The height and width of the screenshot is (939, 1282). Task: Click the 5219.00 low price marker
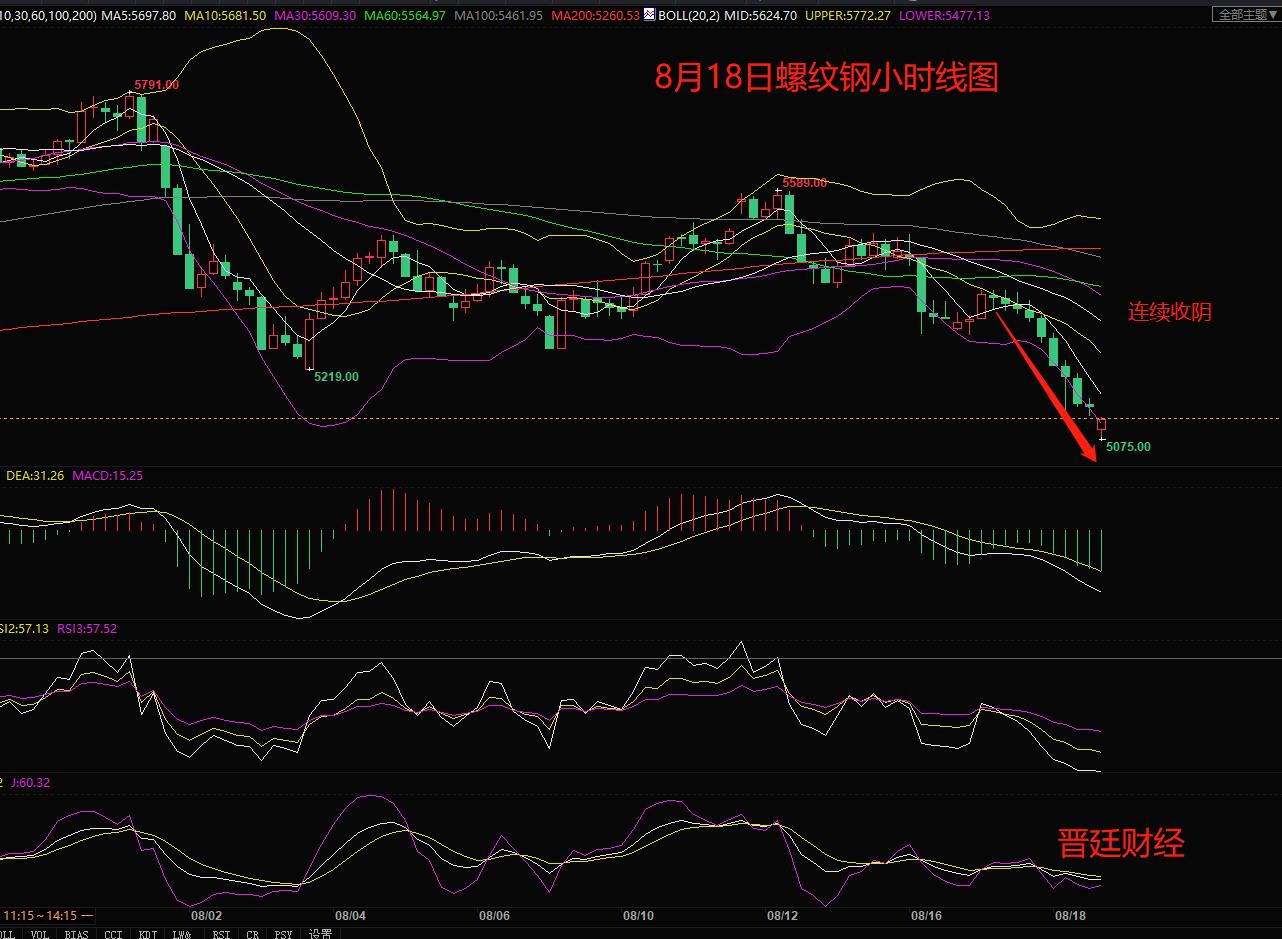336,377
